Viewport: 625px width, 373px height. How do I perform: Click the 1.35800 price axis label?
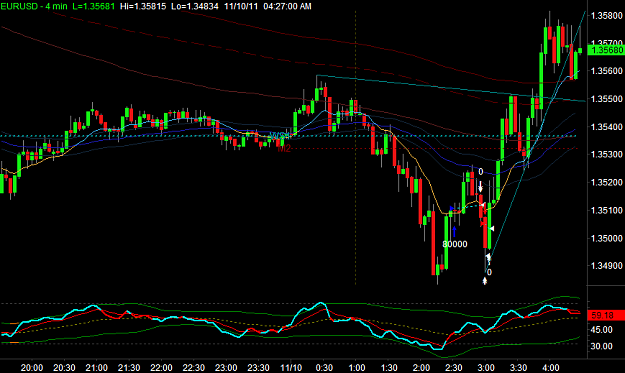[607, 16]
